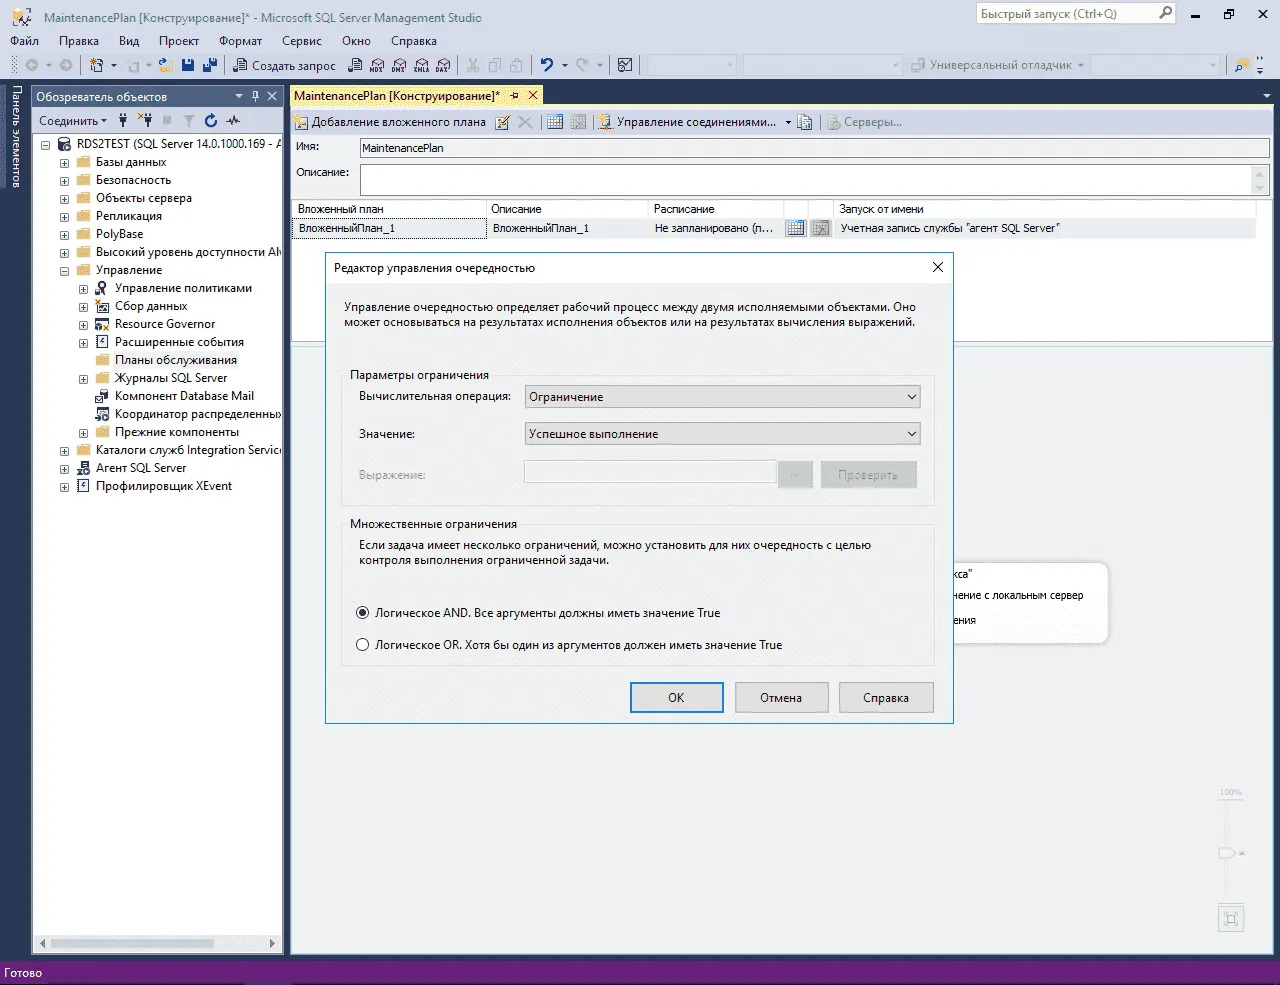Open the Формат menu
Image resolution: width=1280 pixels, height=985 pixels.
(240, 41)
